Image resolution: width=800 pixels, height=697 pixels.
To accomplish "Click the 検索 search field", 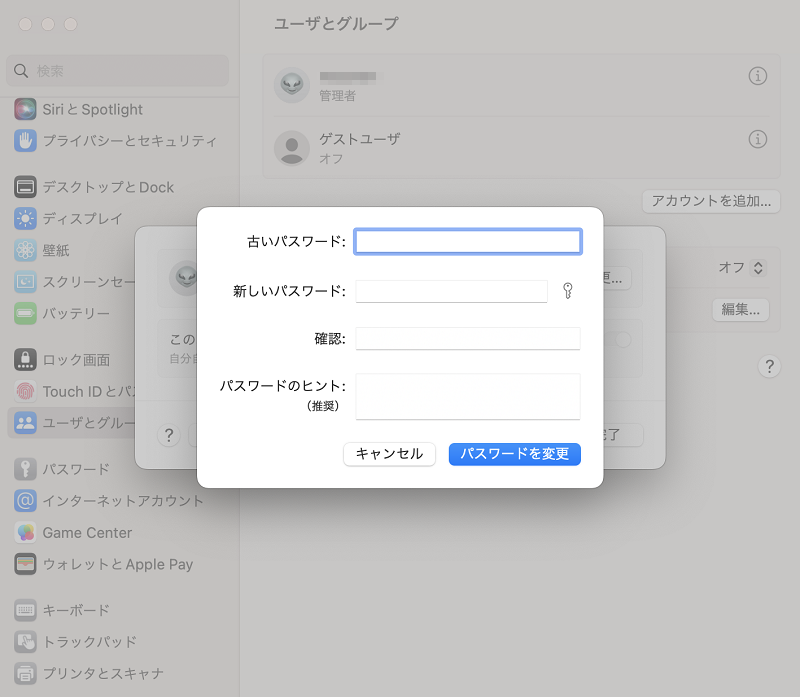I will pyautogui.click(x=117, y=71).
